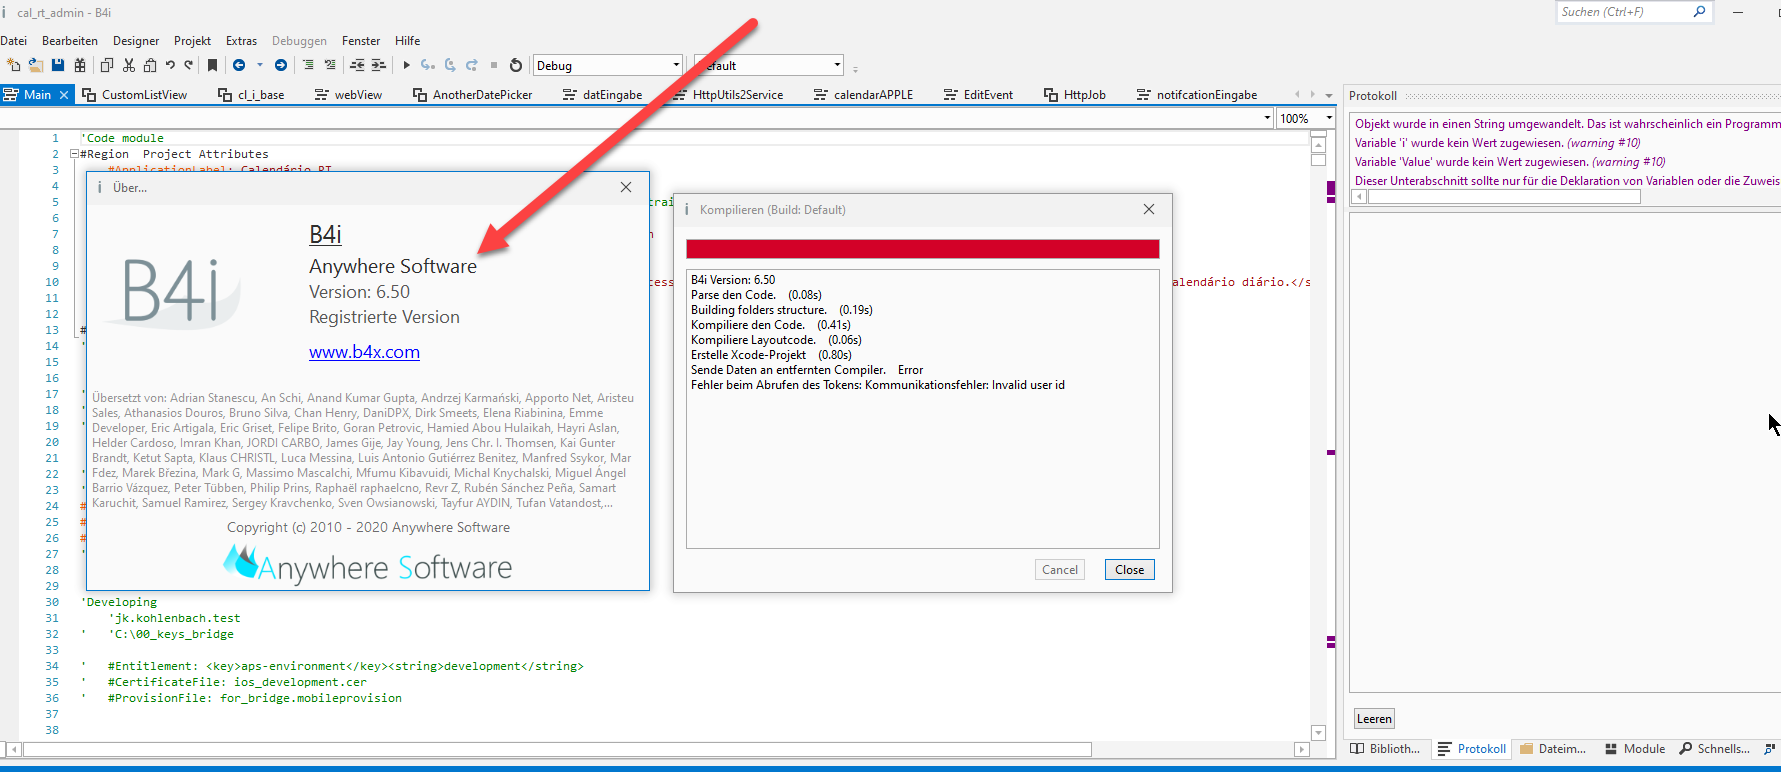Click the Redo arrow icon
Screen dimensions: 1781x772
[188, 65]
